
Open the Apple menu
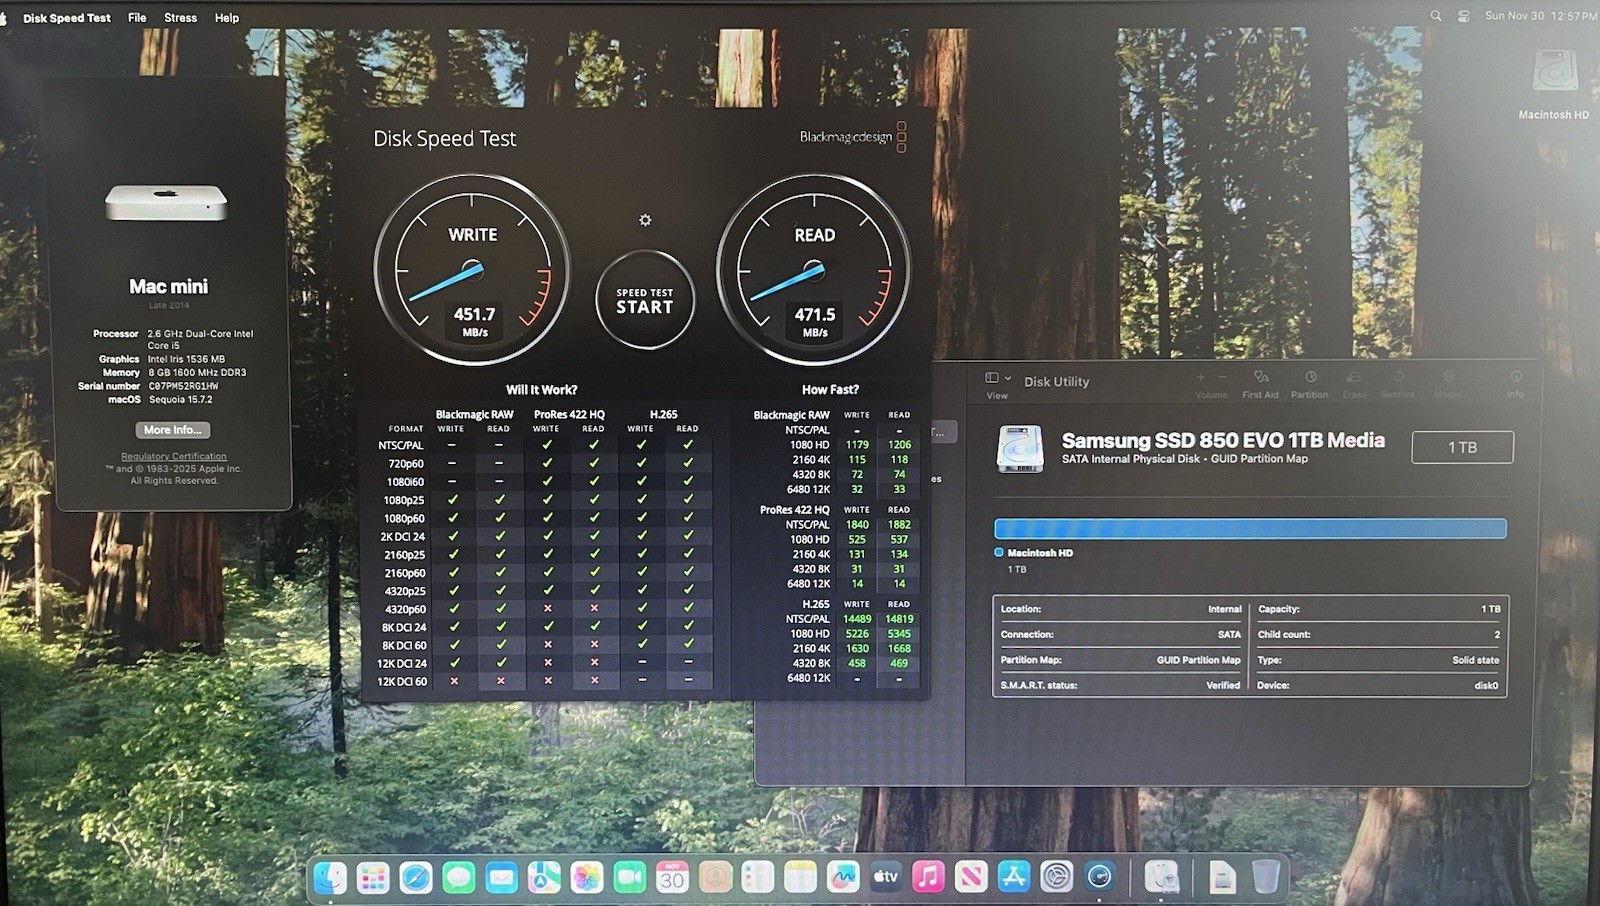(4, 18)
